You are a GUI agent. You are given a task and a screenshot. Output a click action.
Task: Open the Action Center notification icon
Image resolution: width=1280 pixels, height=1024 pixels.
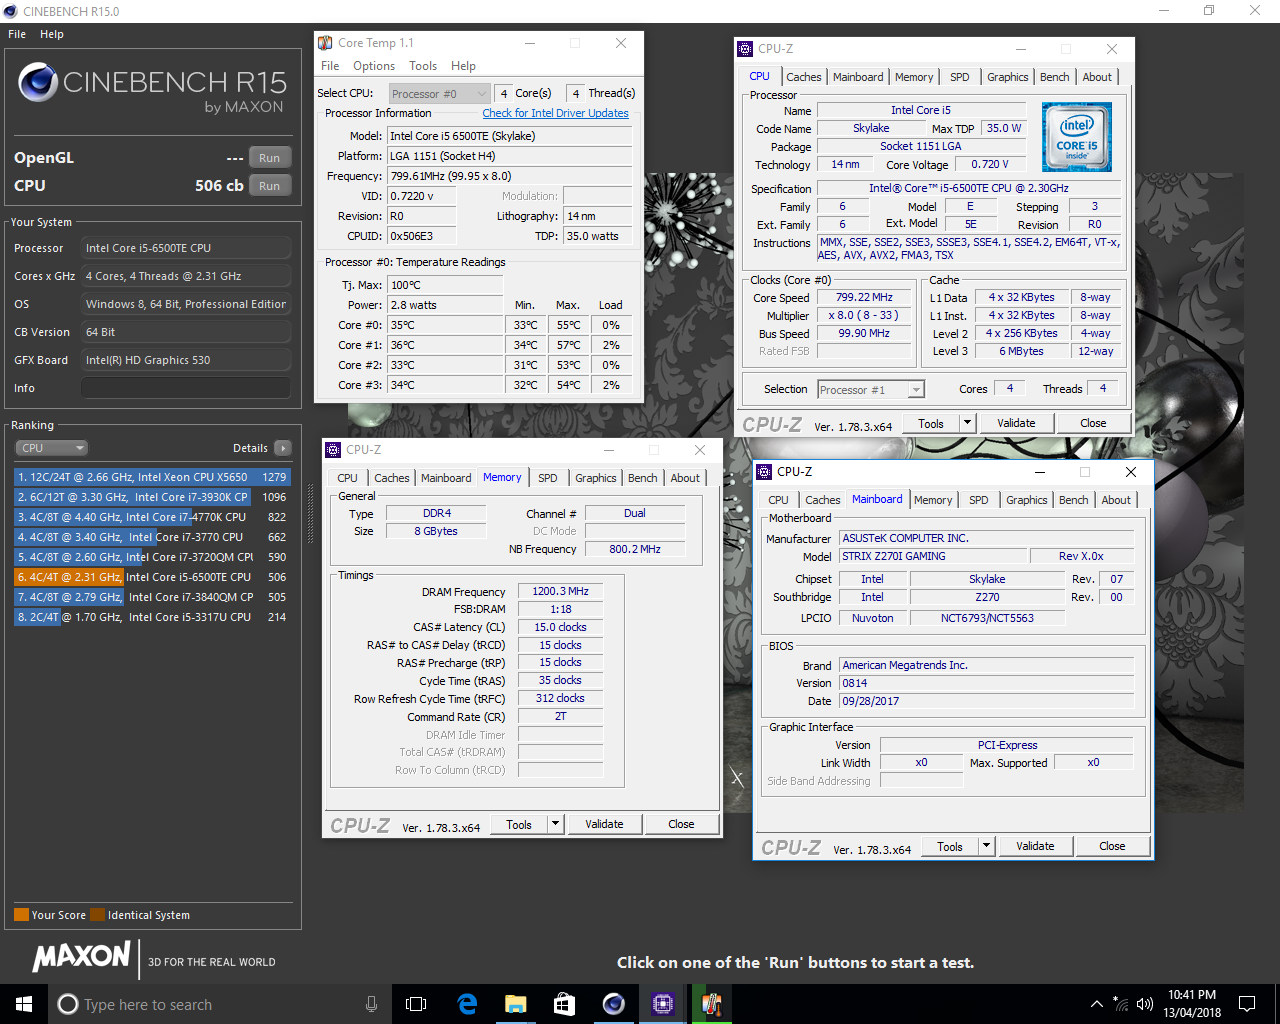point(1247,1004)
